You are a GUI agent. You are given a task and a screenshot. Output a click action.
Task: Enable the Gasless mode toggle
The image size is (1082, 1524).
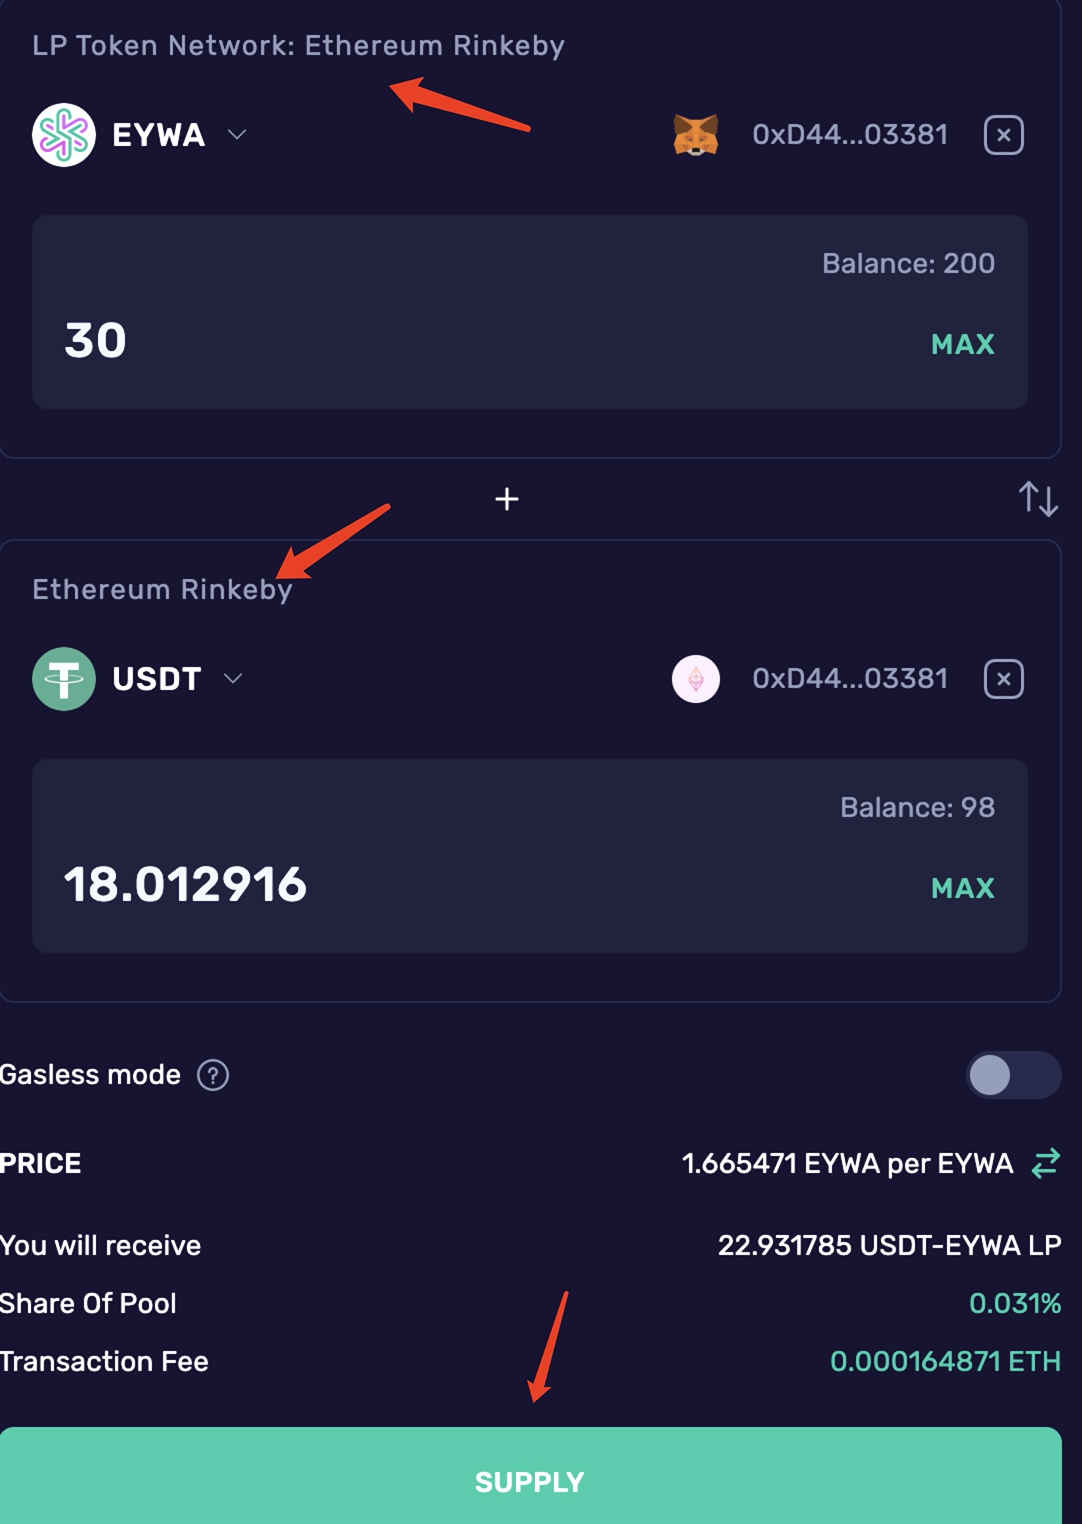pos(1013,1075)
